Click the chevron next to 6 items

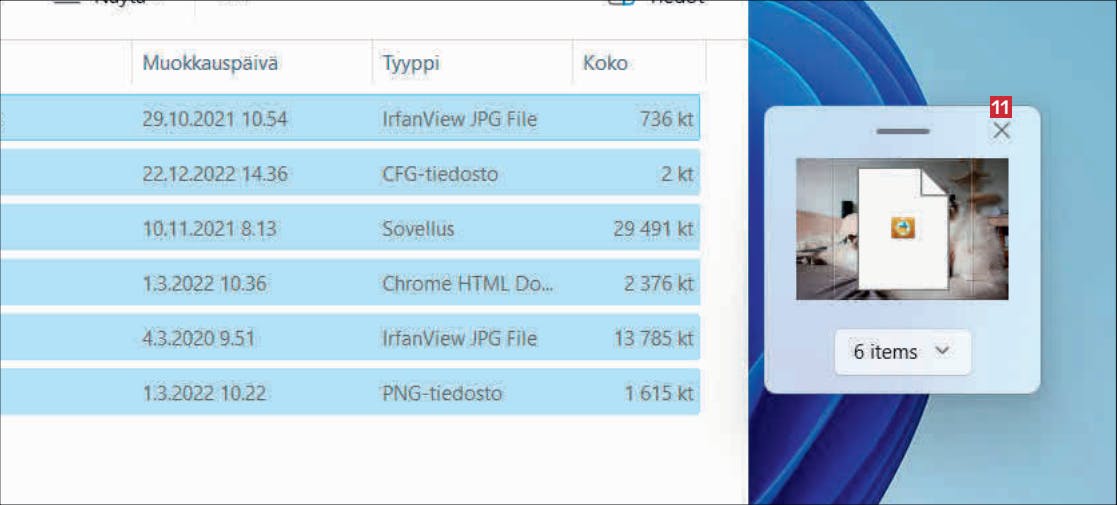942,351
